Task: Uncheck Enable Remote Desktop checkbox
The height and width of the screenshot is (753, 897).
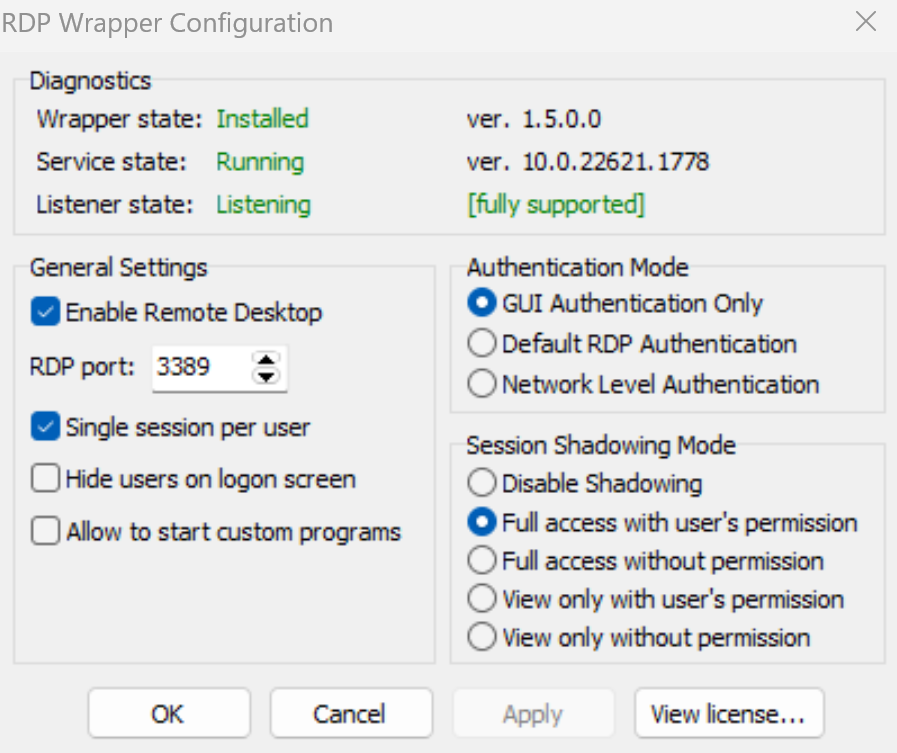Action: point(46,312)
